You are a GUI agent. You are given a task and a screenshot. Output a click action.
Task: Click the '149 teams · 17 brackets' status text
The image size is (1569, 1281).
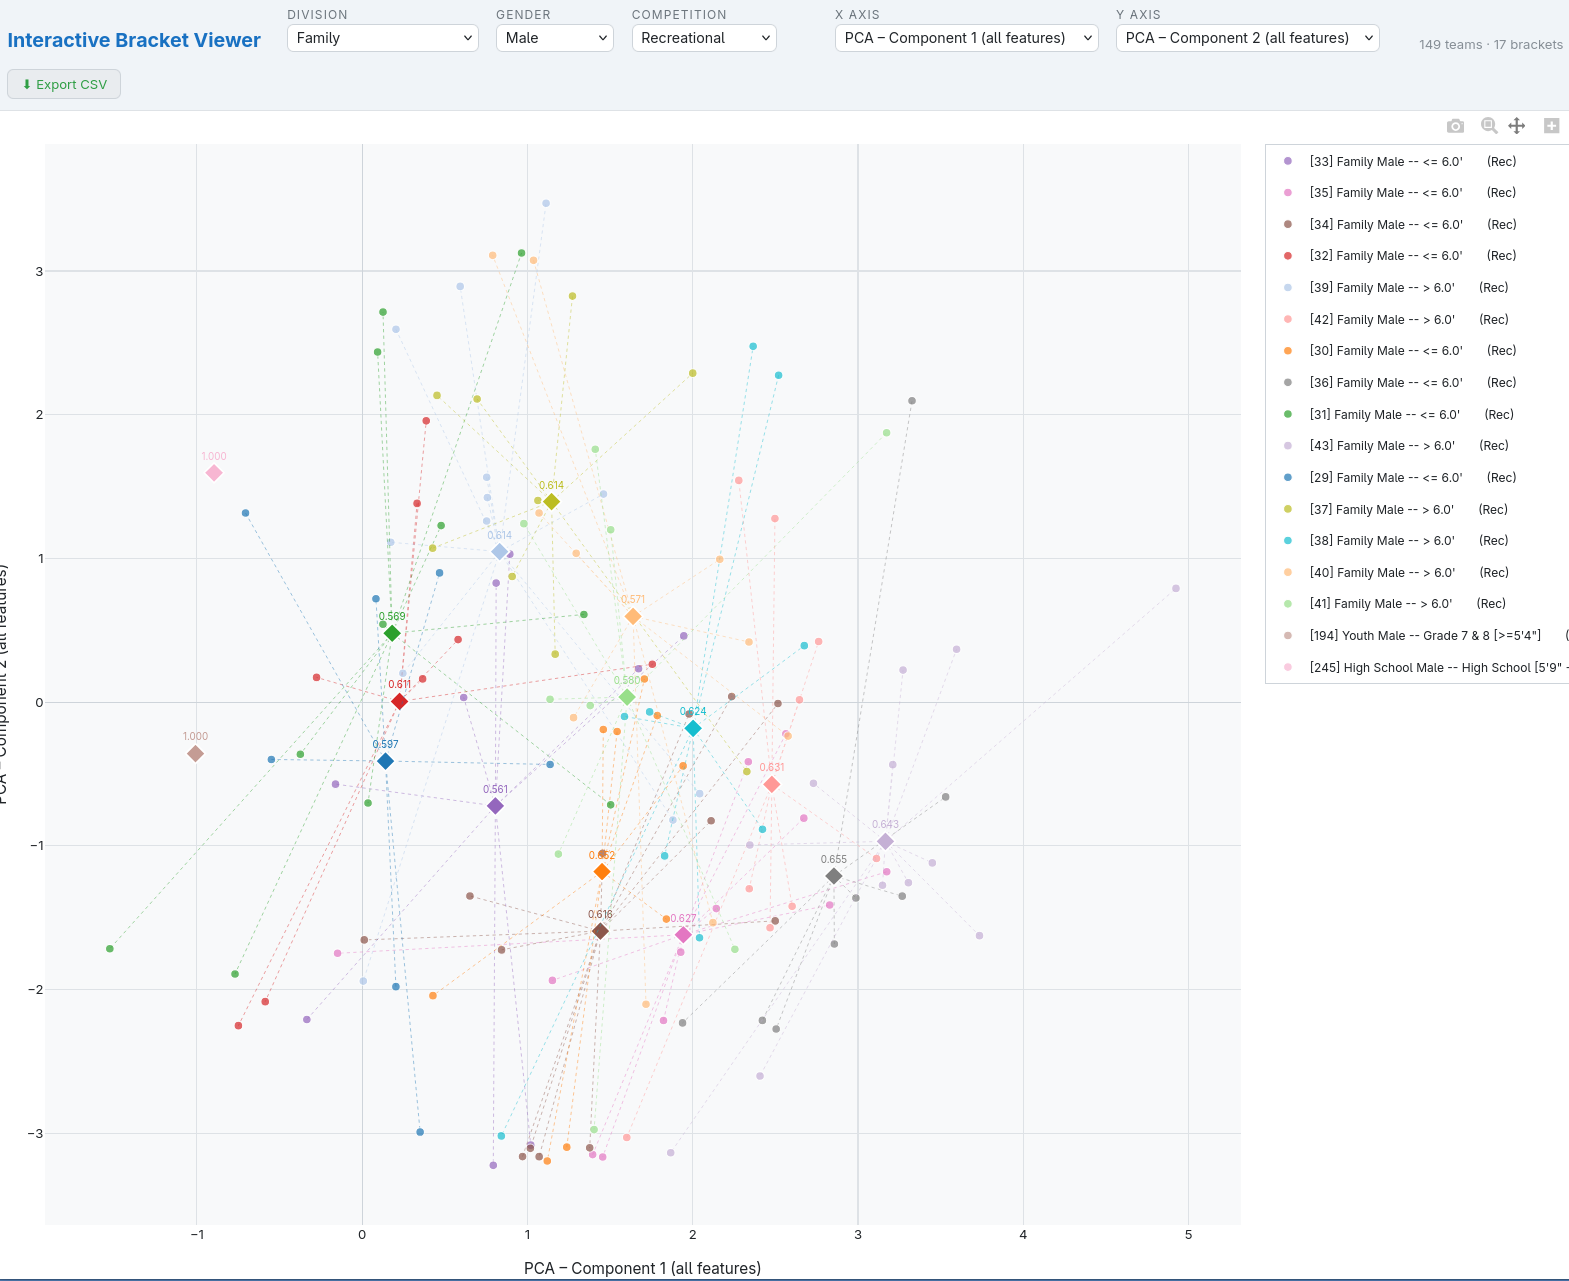click(1490, 44)
